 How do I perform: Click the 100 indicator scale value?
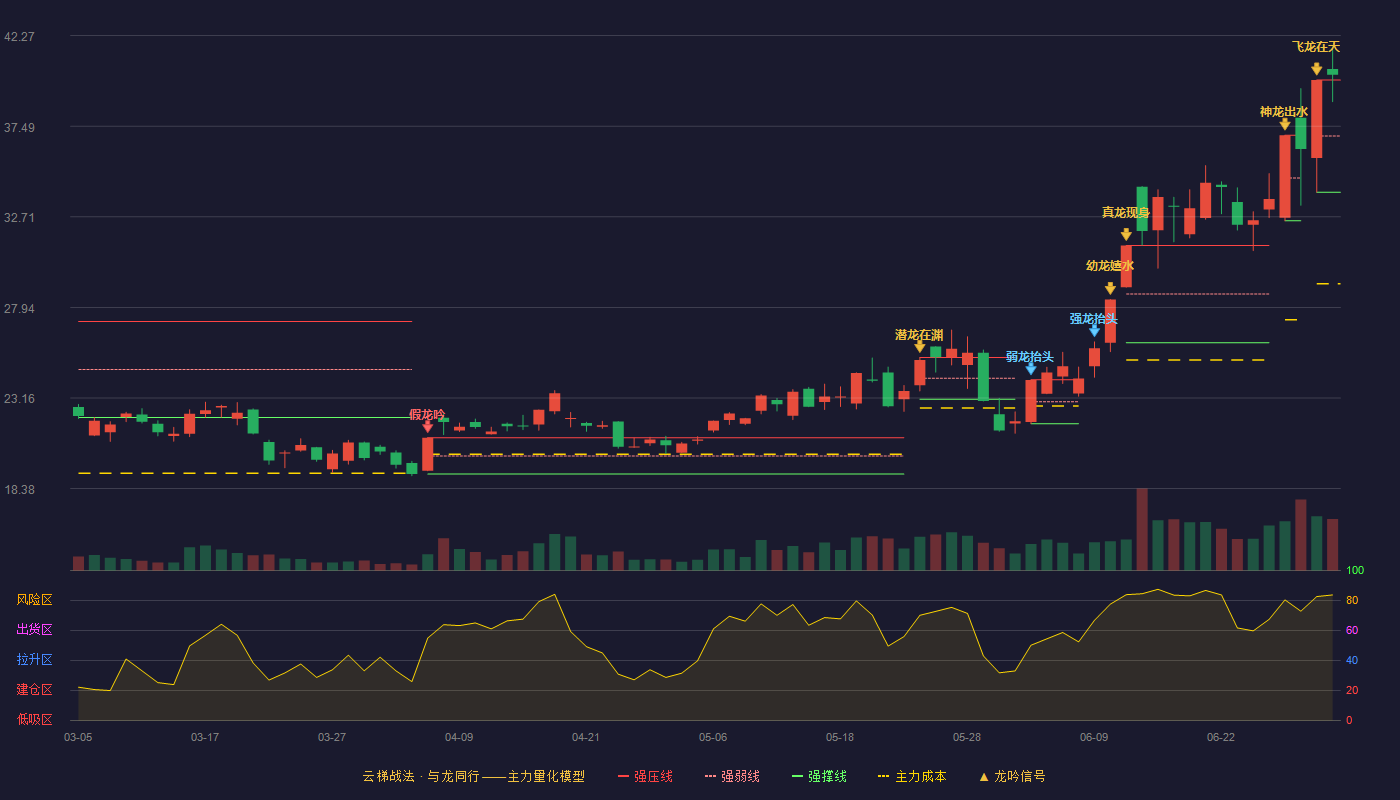pos(1355,571)
